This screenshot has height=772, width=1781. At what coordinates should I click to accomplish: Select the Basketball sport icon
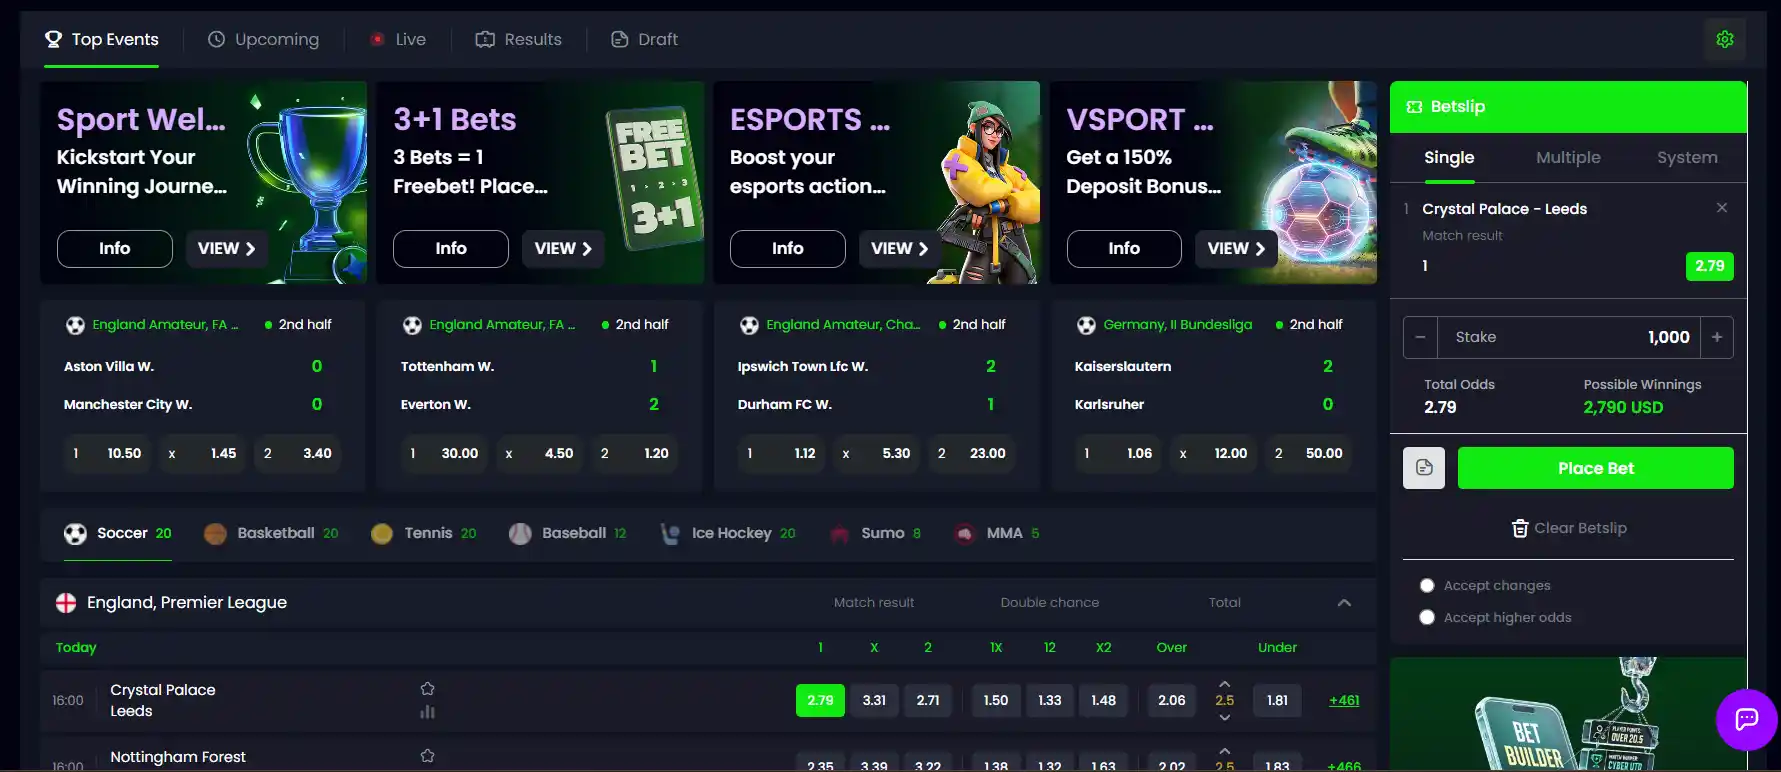click(215, 534)
